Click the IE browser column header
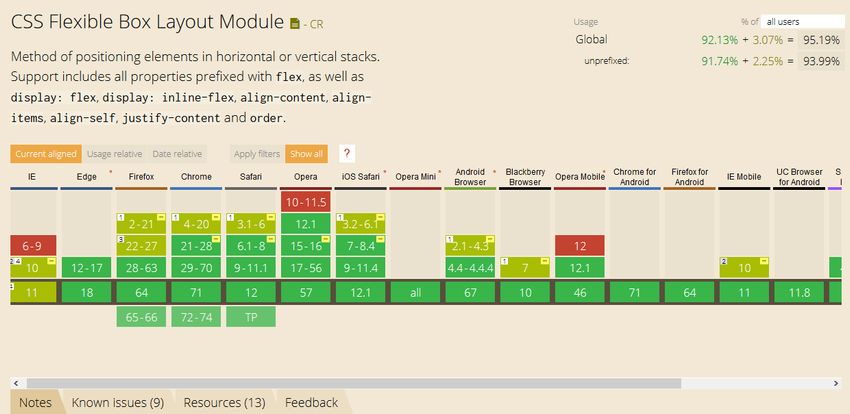The width and height of the screenshot is (850, 414). pos(33,177)
